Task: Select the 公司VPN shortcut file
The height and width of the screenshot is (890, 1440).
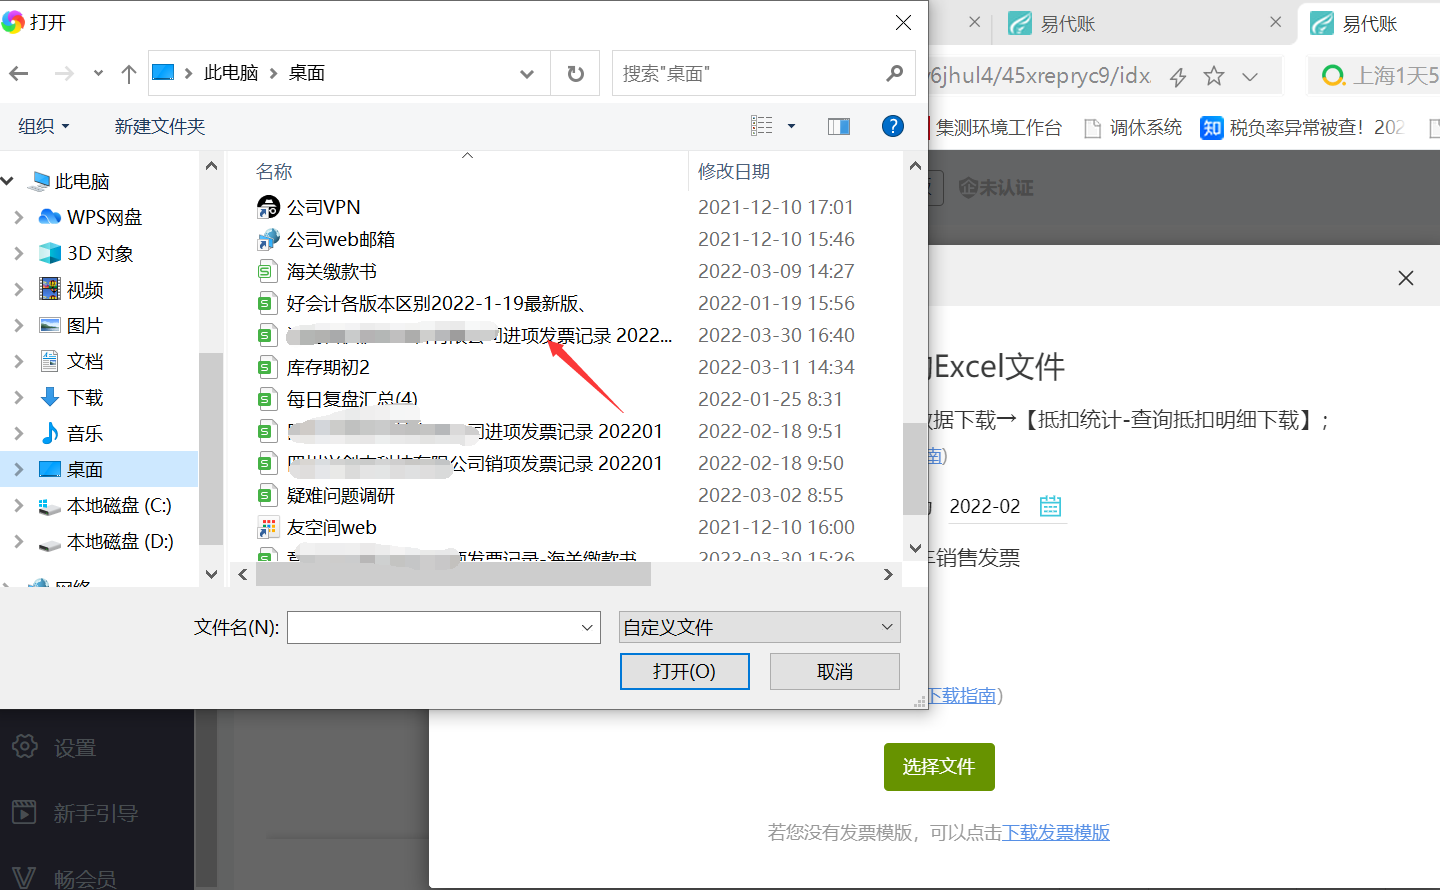Action: (x=323, y=207)
